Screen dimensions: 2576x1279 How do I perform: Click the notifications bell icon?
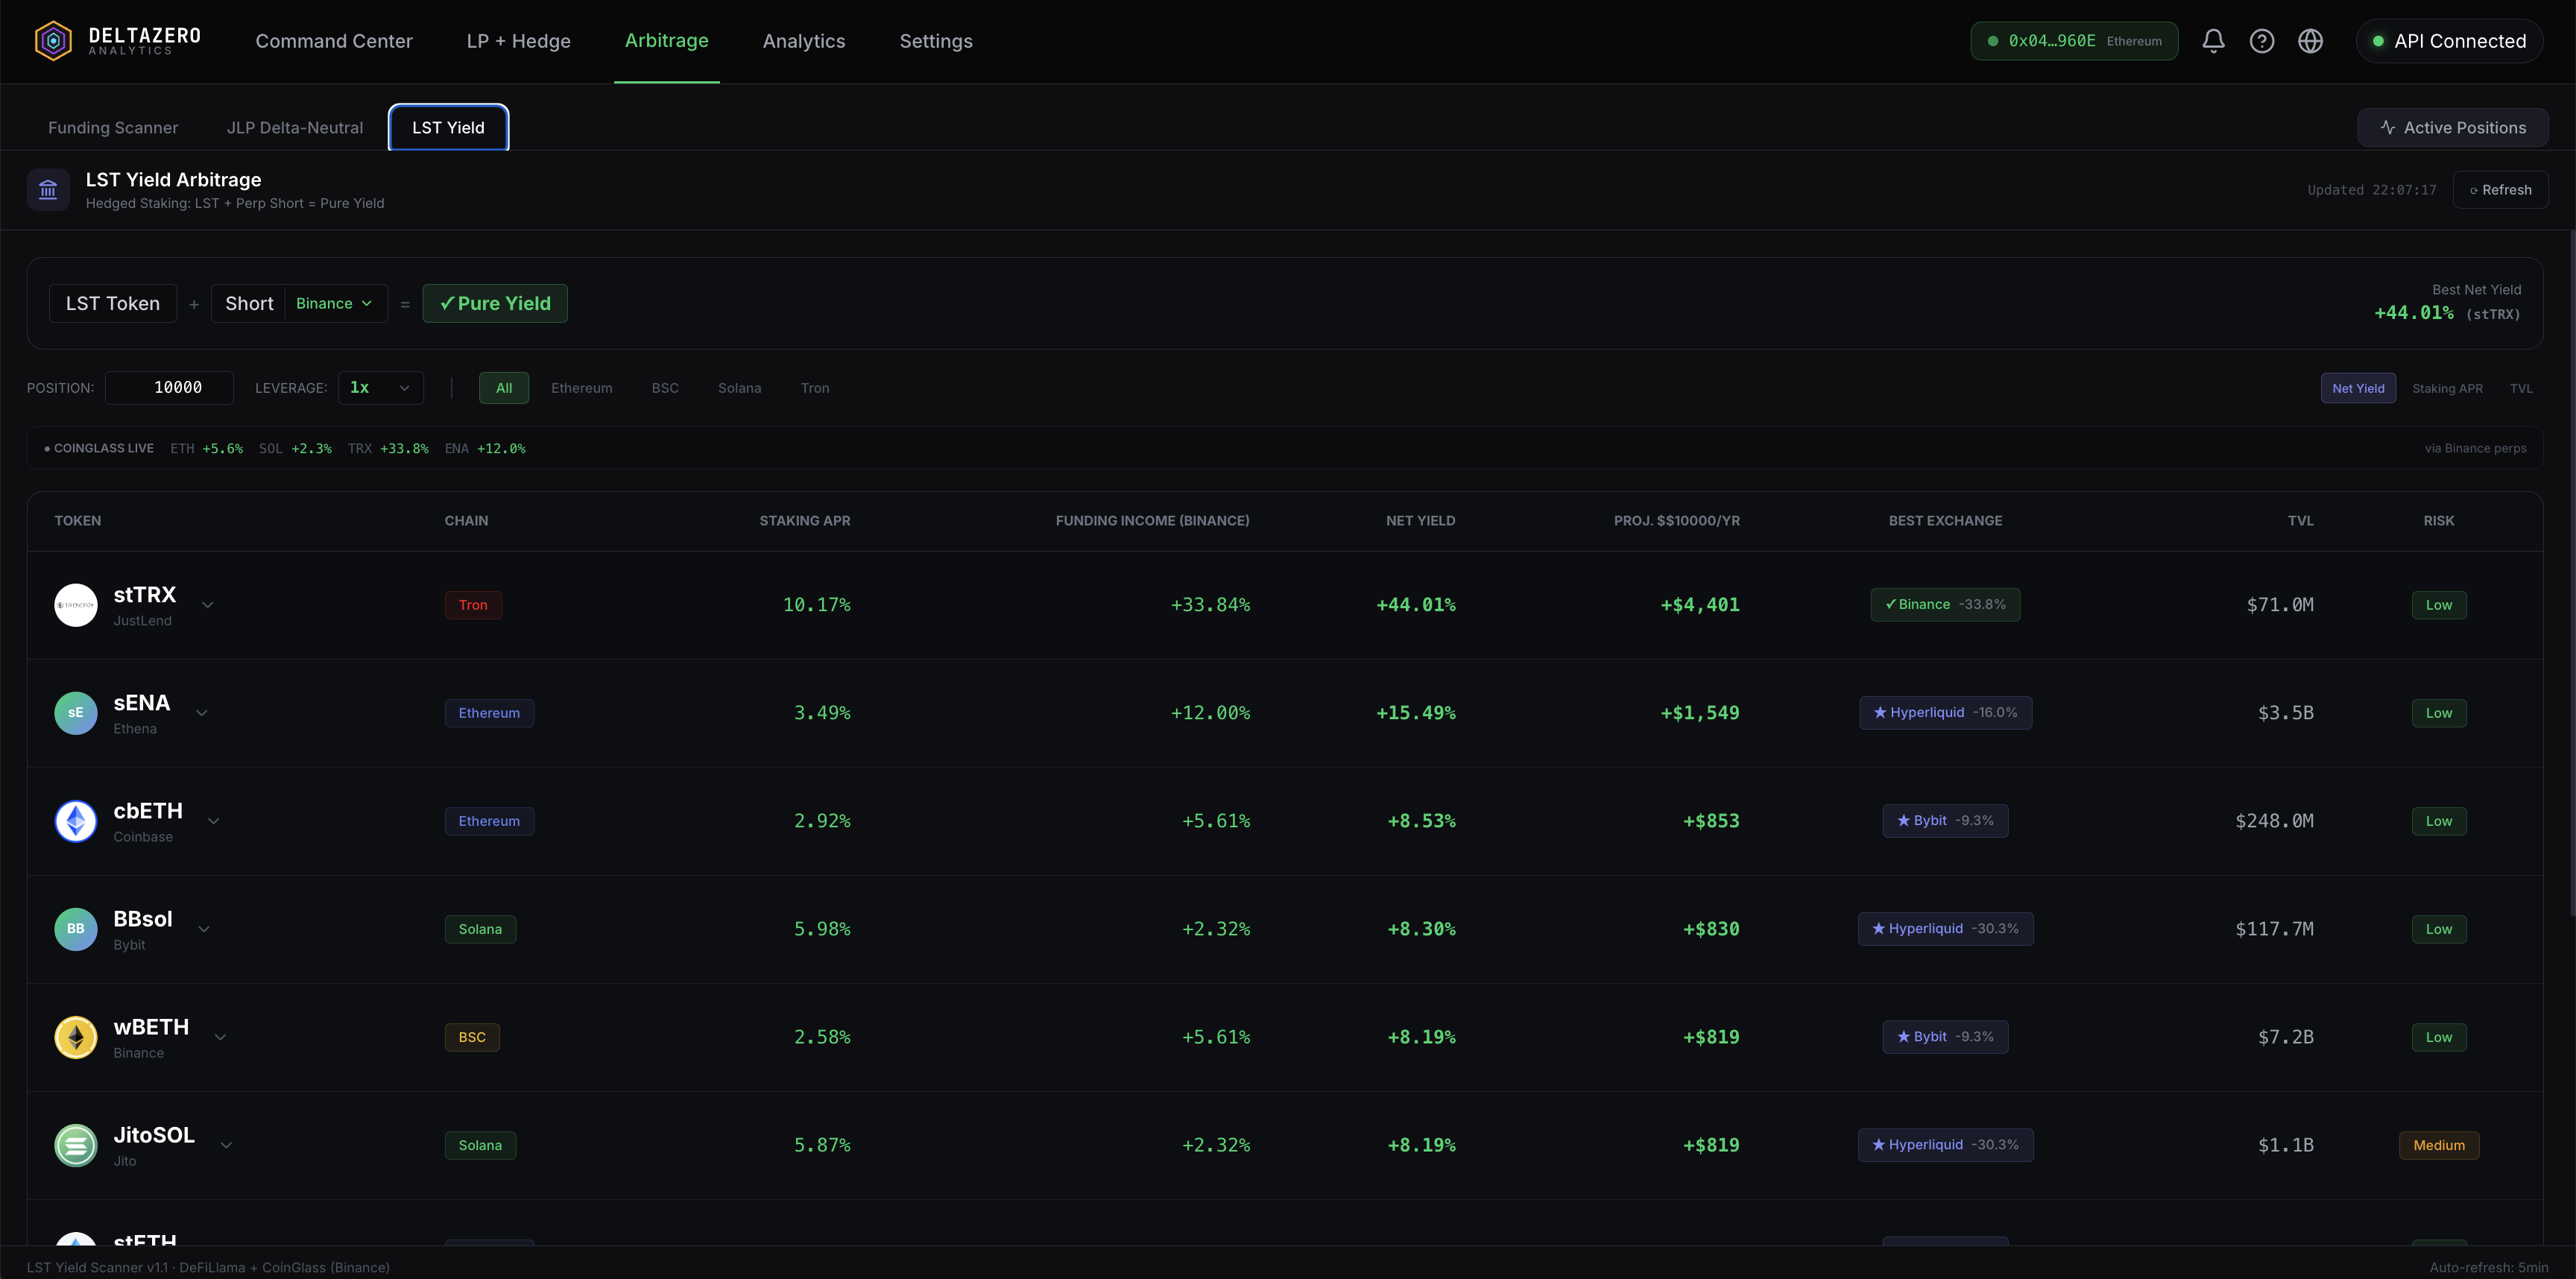pos(2213,41)
